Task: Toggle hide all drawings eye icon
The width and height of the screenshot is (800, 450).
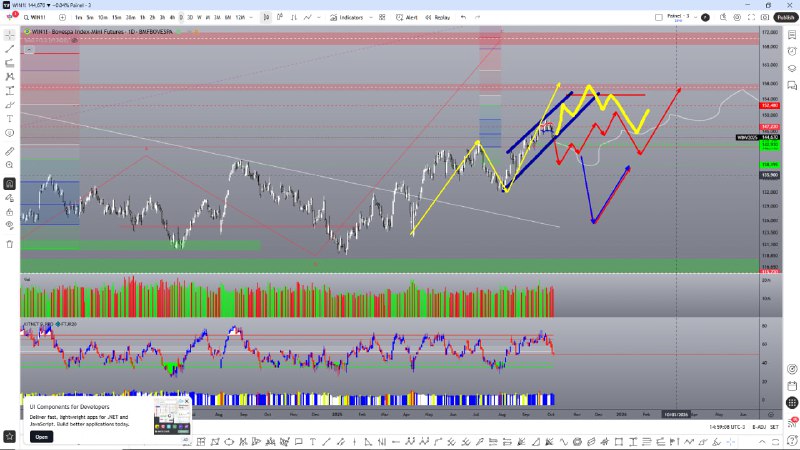Action: point(10,226)
